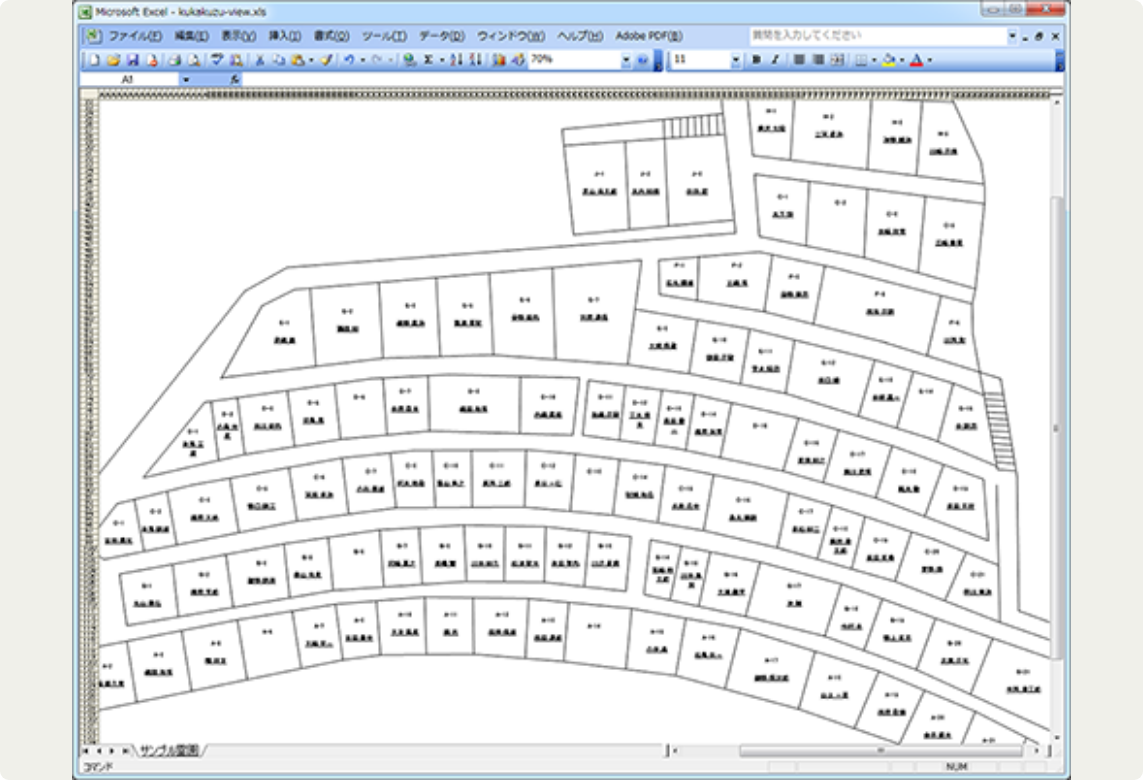Toggle Bold formatting
The height and width of the screenshot is (780, 1143).
756,60
